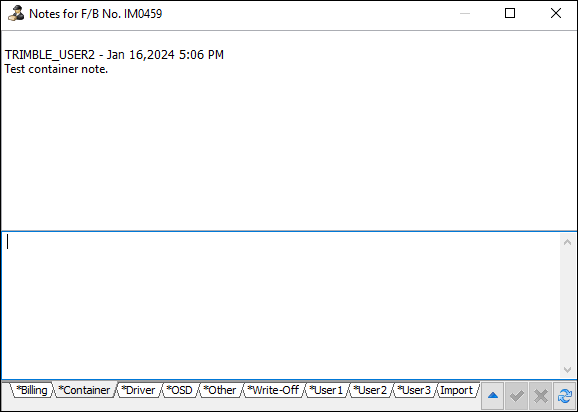Open the *OSD tab
Screen dimensions: 578x412
click(x=180, y=390)
